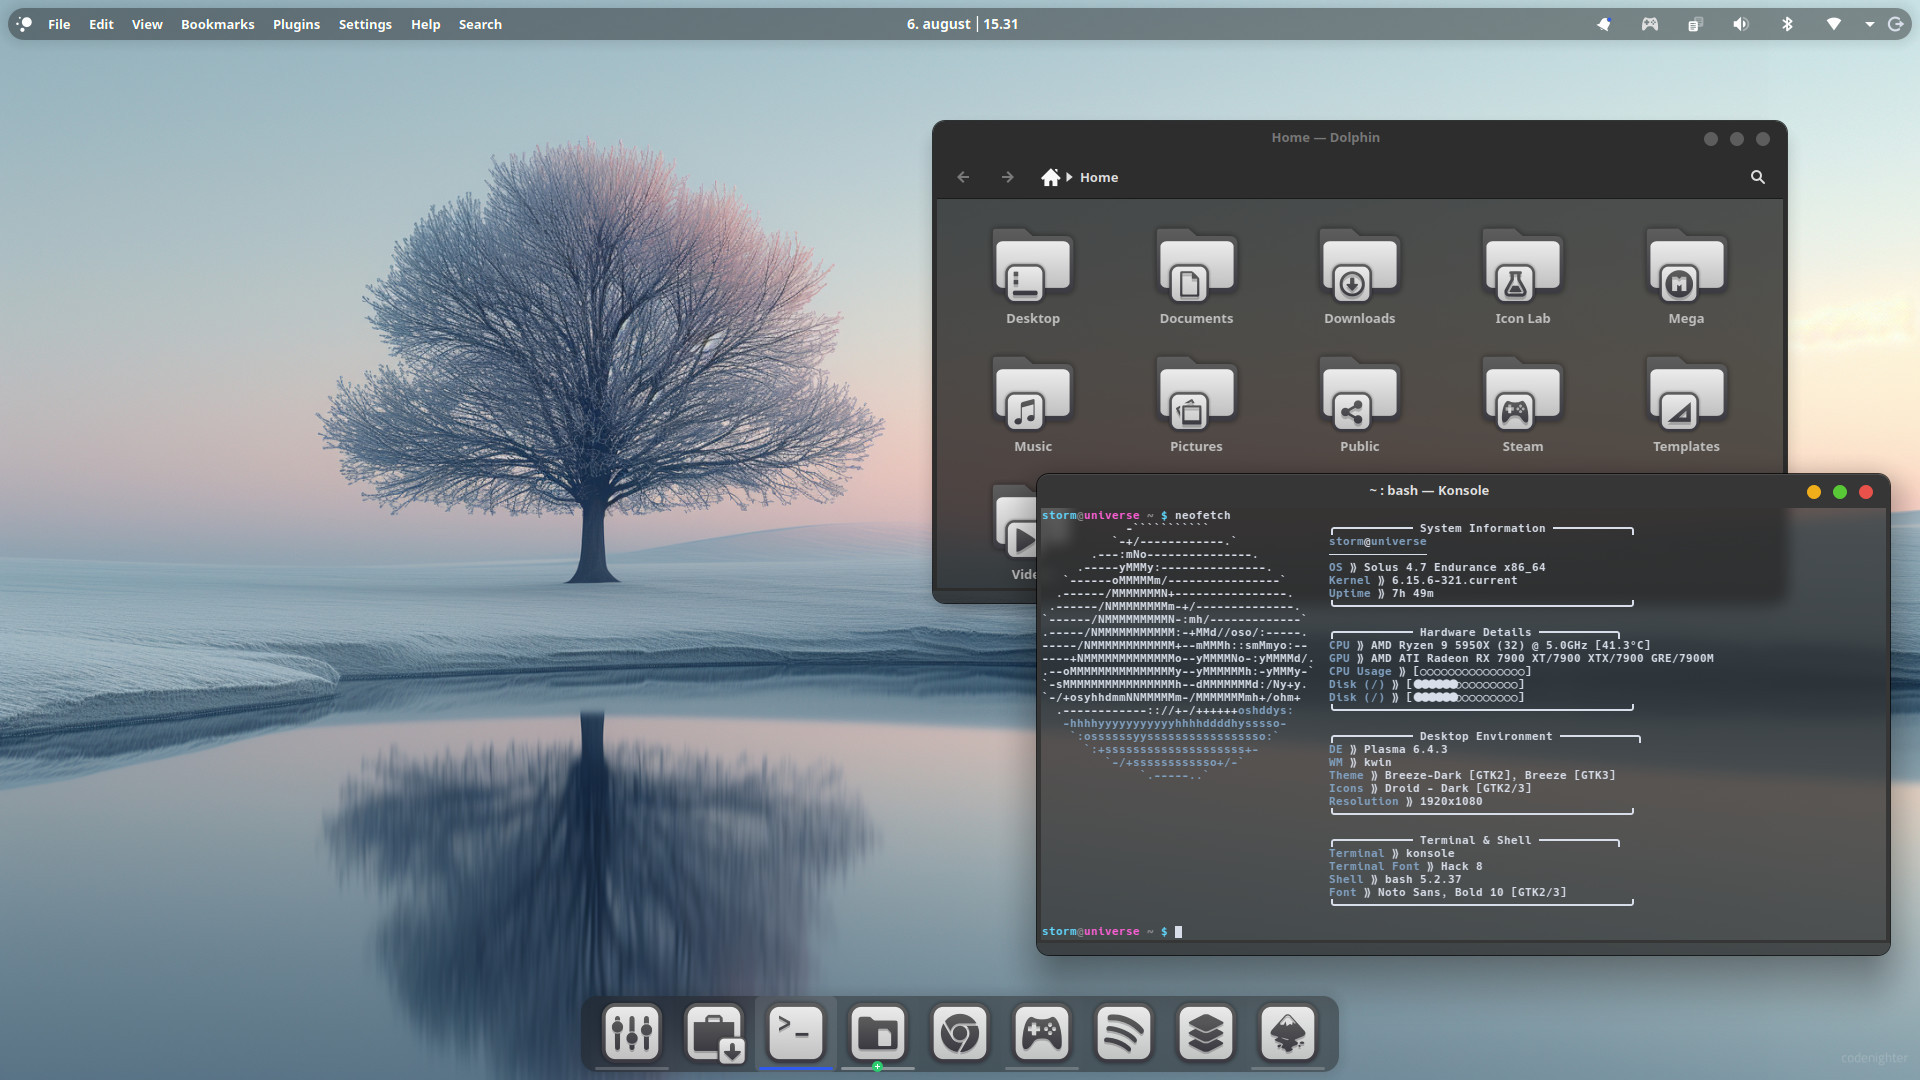
Task: Click the 'Home — Dolphin' title bar
Action: pyautogui.click(x=1325, y=138)
